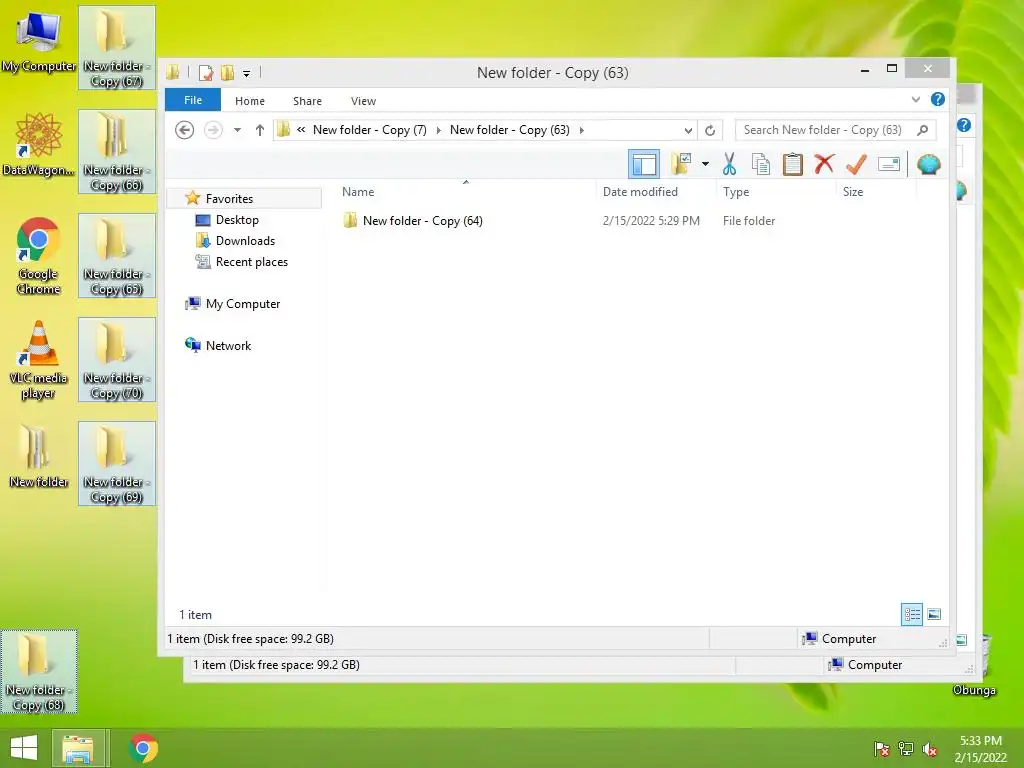Select New folder - Copy (65) on desktop
This screenshot has height=768, width=1024.
coord(117,255)
